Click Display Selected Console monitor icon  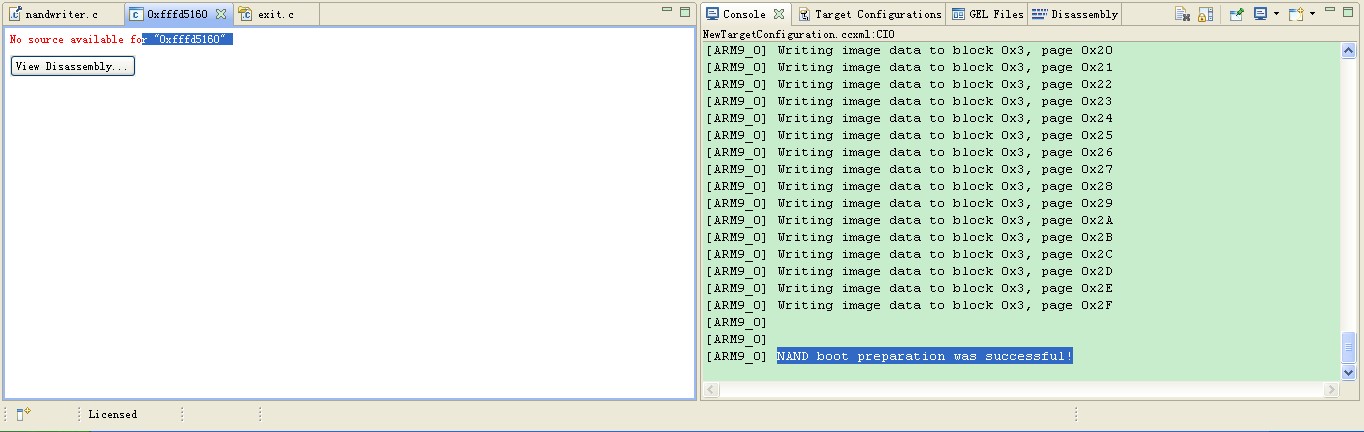1260,14
